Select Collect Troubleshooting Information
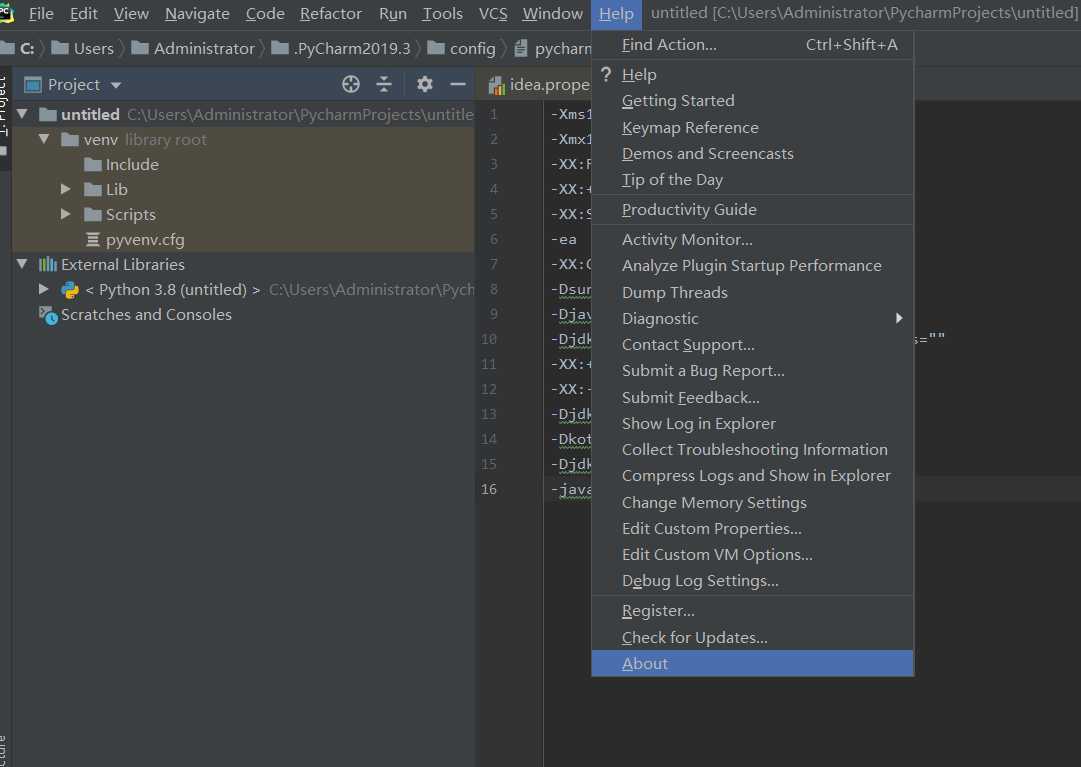The image size is (1081, 767). (x=753, y=450)
